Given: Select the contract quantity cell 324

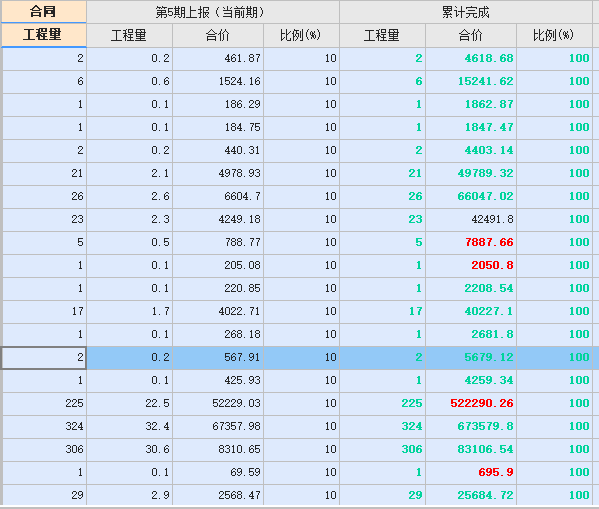Looking at the screenshot, I should point(44,426).
